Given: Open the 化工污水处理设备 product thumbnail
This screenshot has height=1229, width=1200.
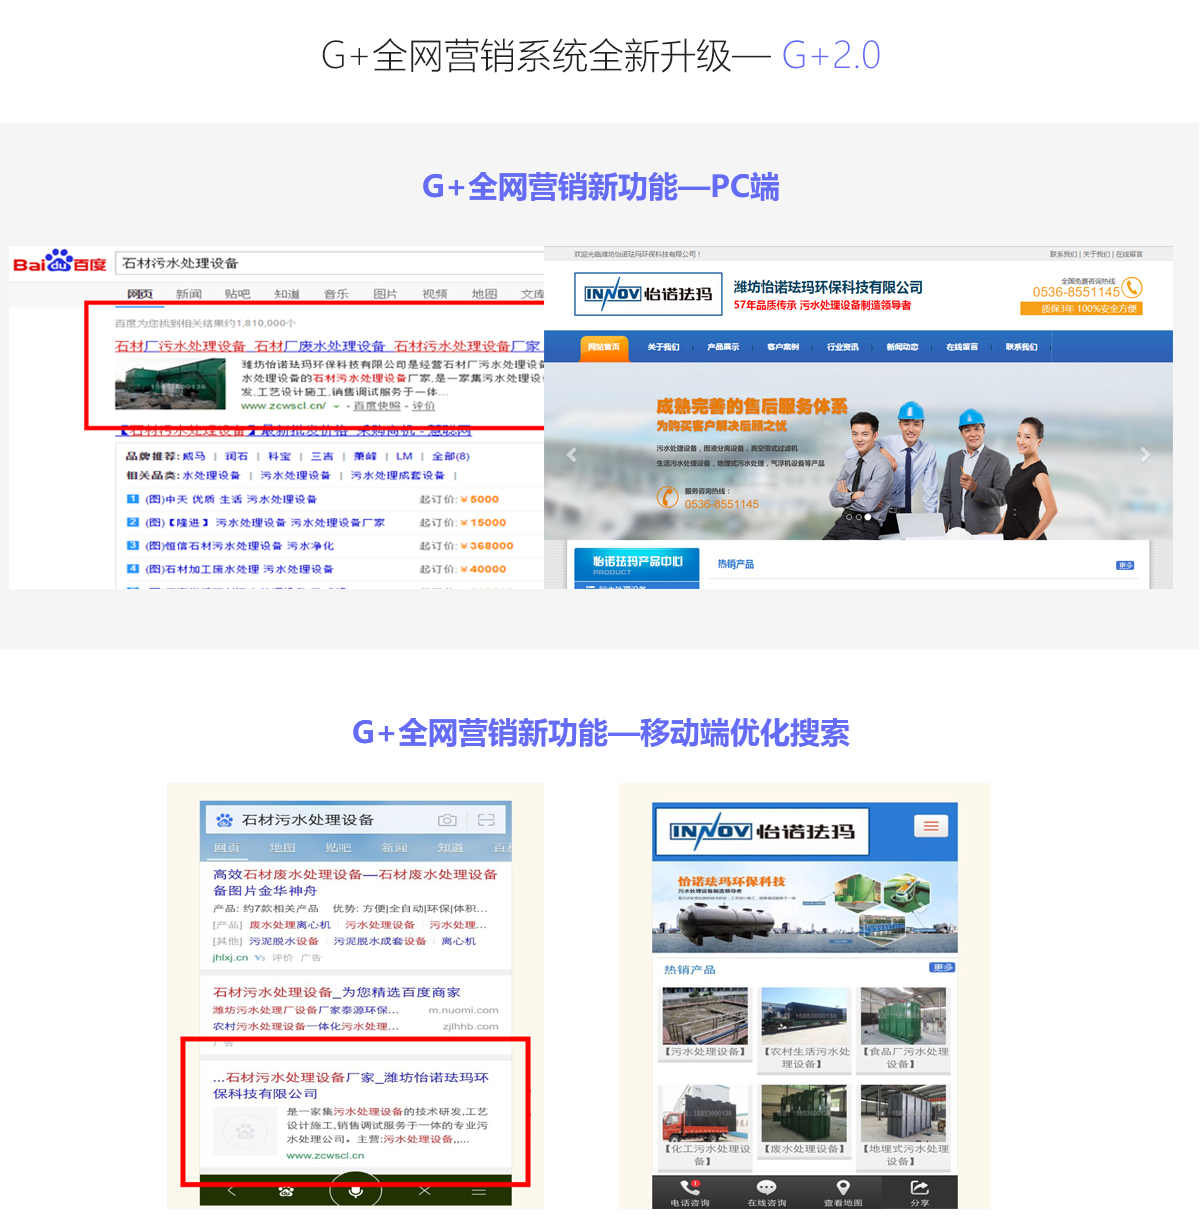Looking at the screenshot, I should tap(705, 1114).
